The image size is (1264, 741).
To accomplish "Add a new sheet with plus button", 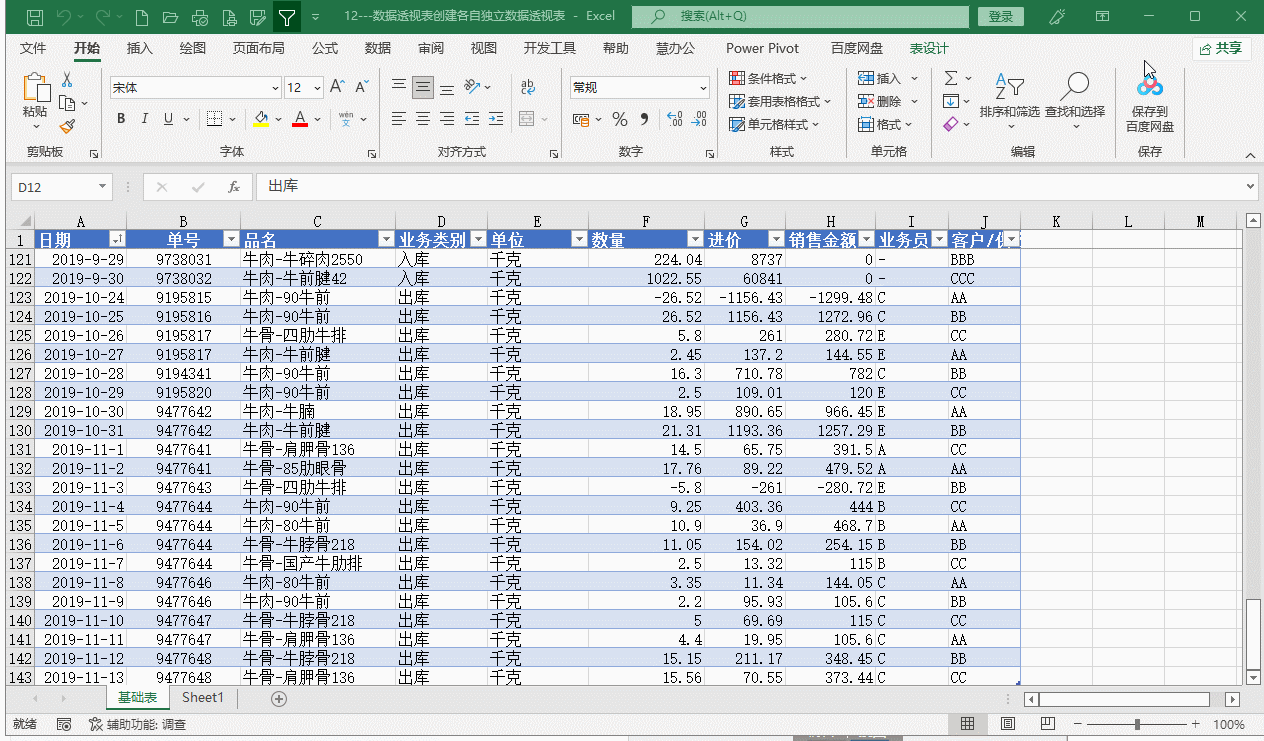I will (x=279, y=699).
